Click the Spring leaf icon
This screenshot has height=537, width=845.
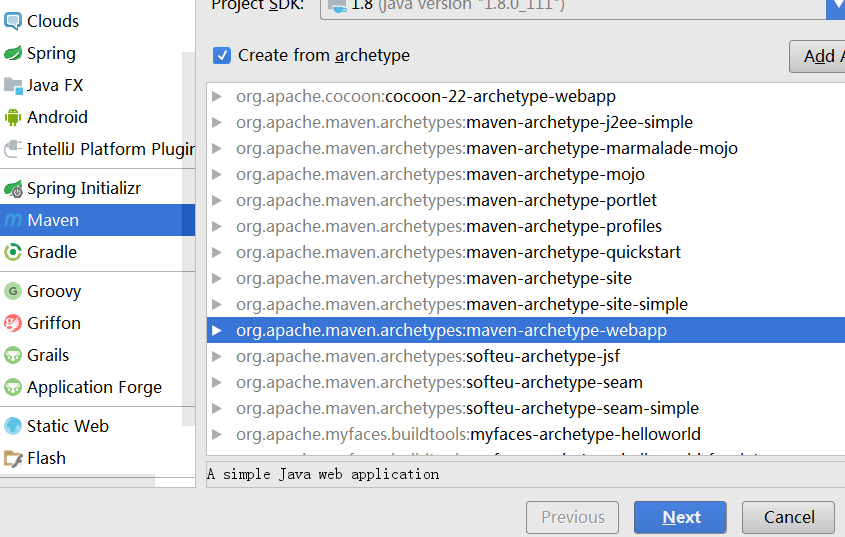point(12,53)
